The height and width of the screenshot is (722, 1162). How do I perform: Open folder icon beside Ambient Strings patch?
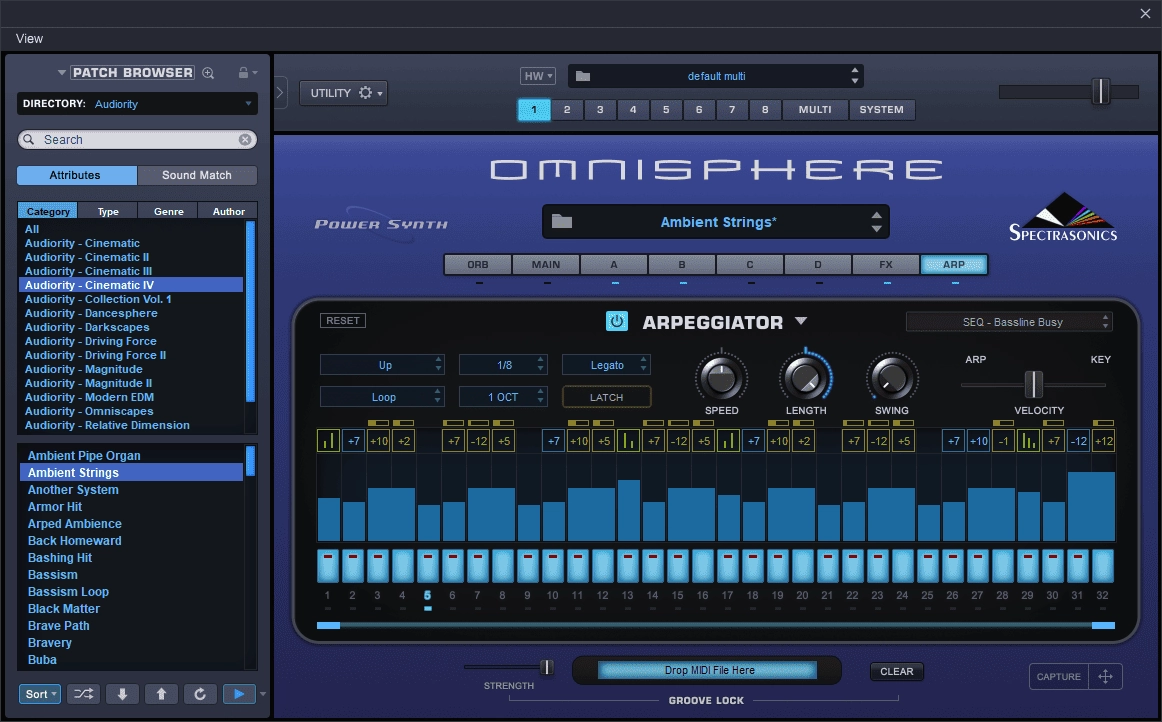click(562, 221)
